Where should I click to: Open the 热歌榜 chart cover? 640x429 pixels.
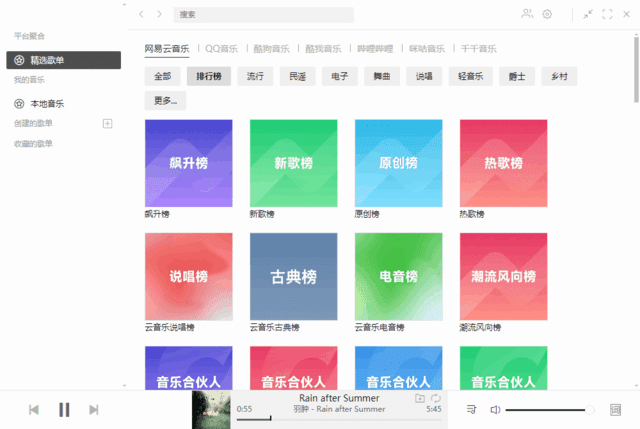pyautogui.click(x=503, y=163)
